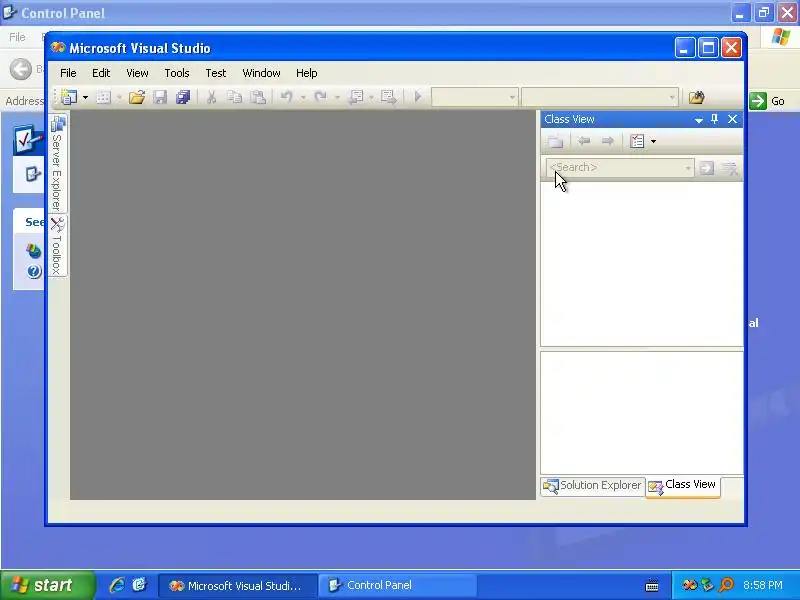
Task: Open the File menu in Control Panel
Action: (17, 37)
